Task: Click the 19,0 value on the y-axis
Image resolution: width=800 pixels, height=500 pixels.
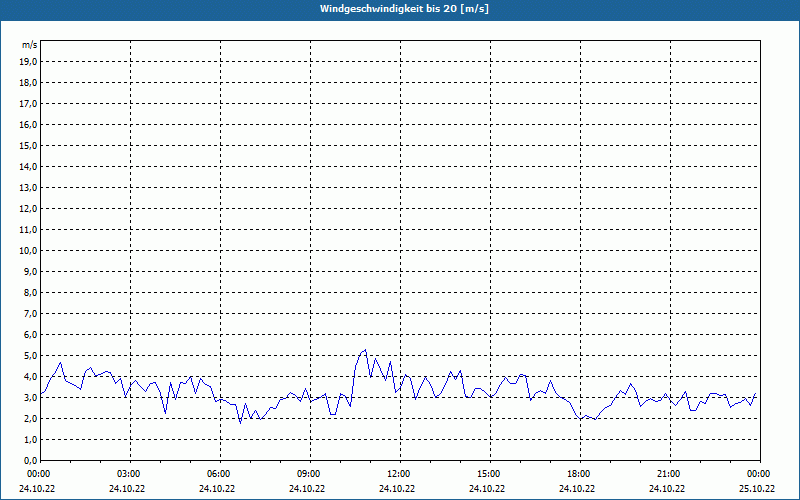Action: tap(29, 61)
